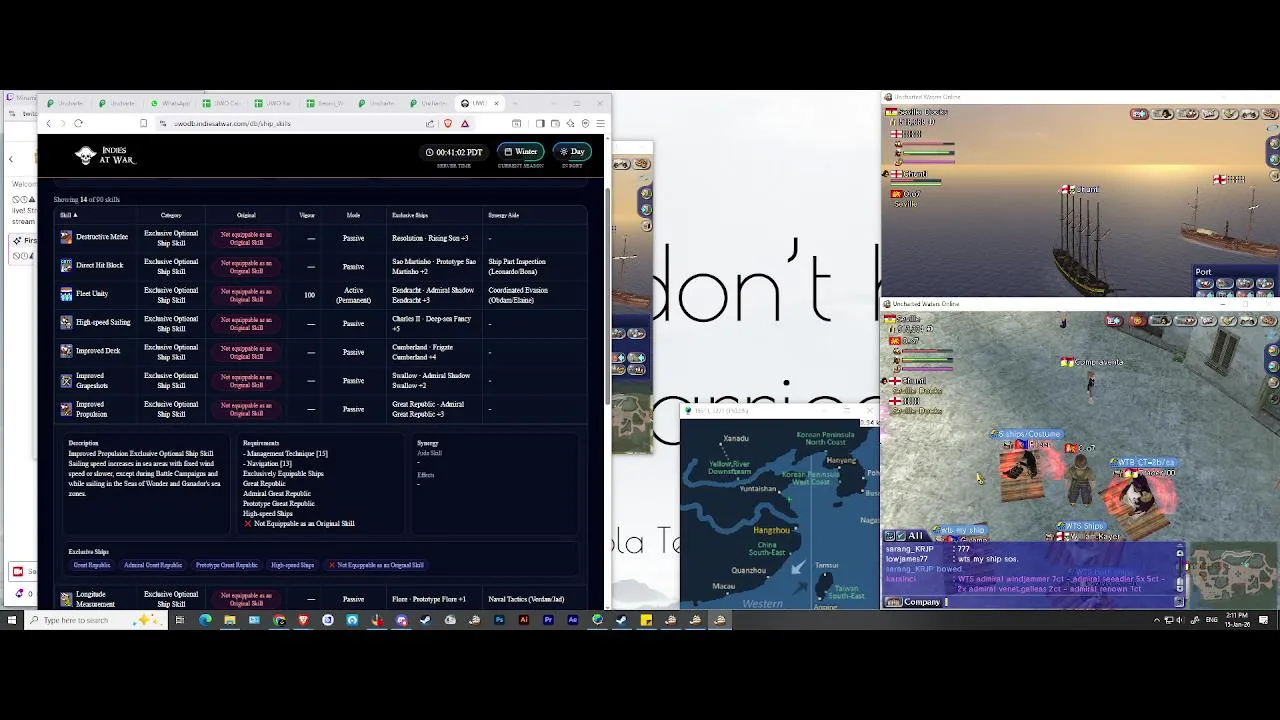Image resolution: width=1280 pixels, height=720 pixels.
Task: Click the Admiral Great Republic ship tag
Action: click(x=153, y=565)
